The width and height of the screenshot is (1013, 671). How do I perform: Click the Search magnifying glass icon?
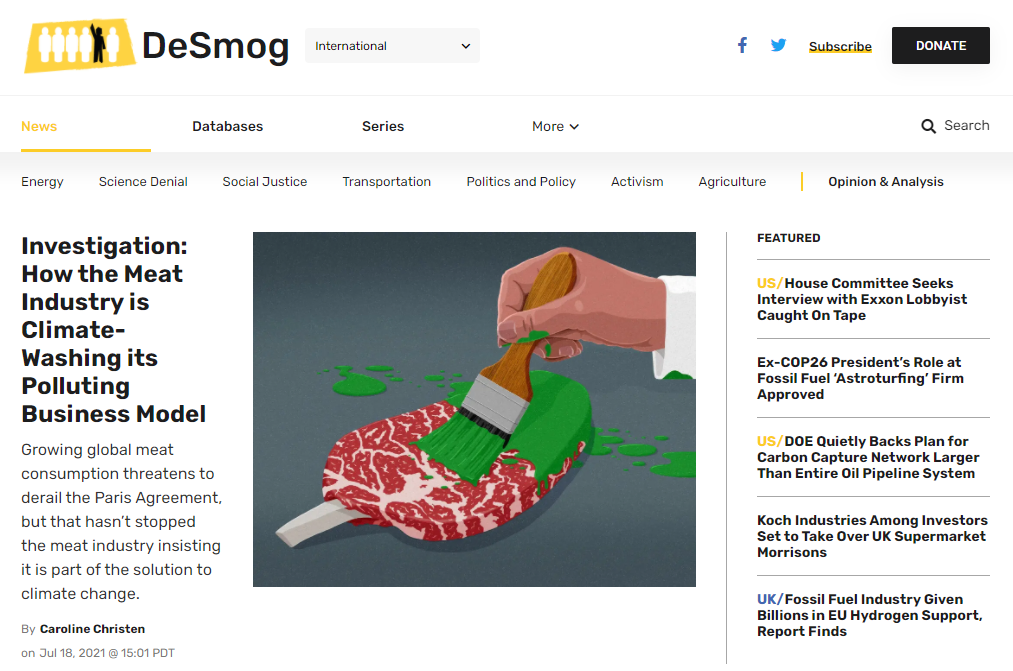coord(929,126)
